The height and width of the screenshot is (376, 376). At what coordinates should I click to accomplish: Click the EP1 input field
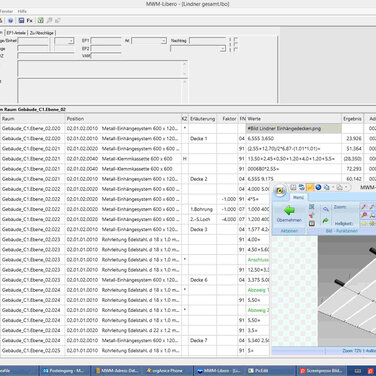point(106,41)
